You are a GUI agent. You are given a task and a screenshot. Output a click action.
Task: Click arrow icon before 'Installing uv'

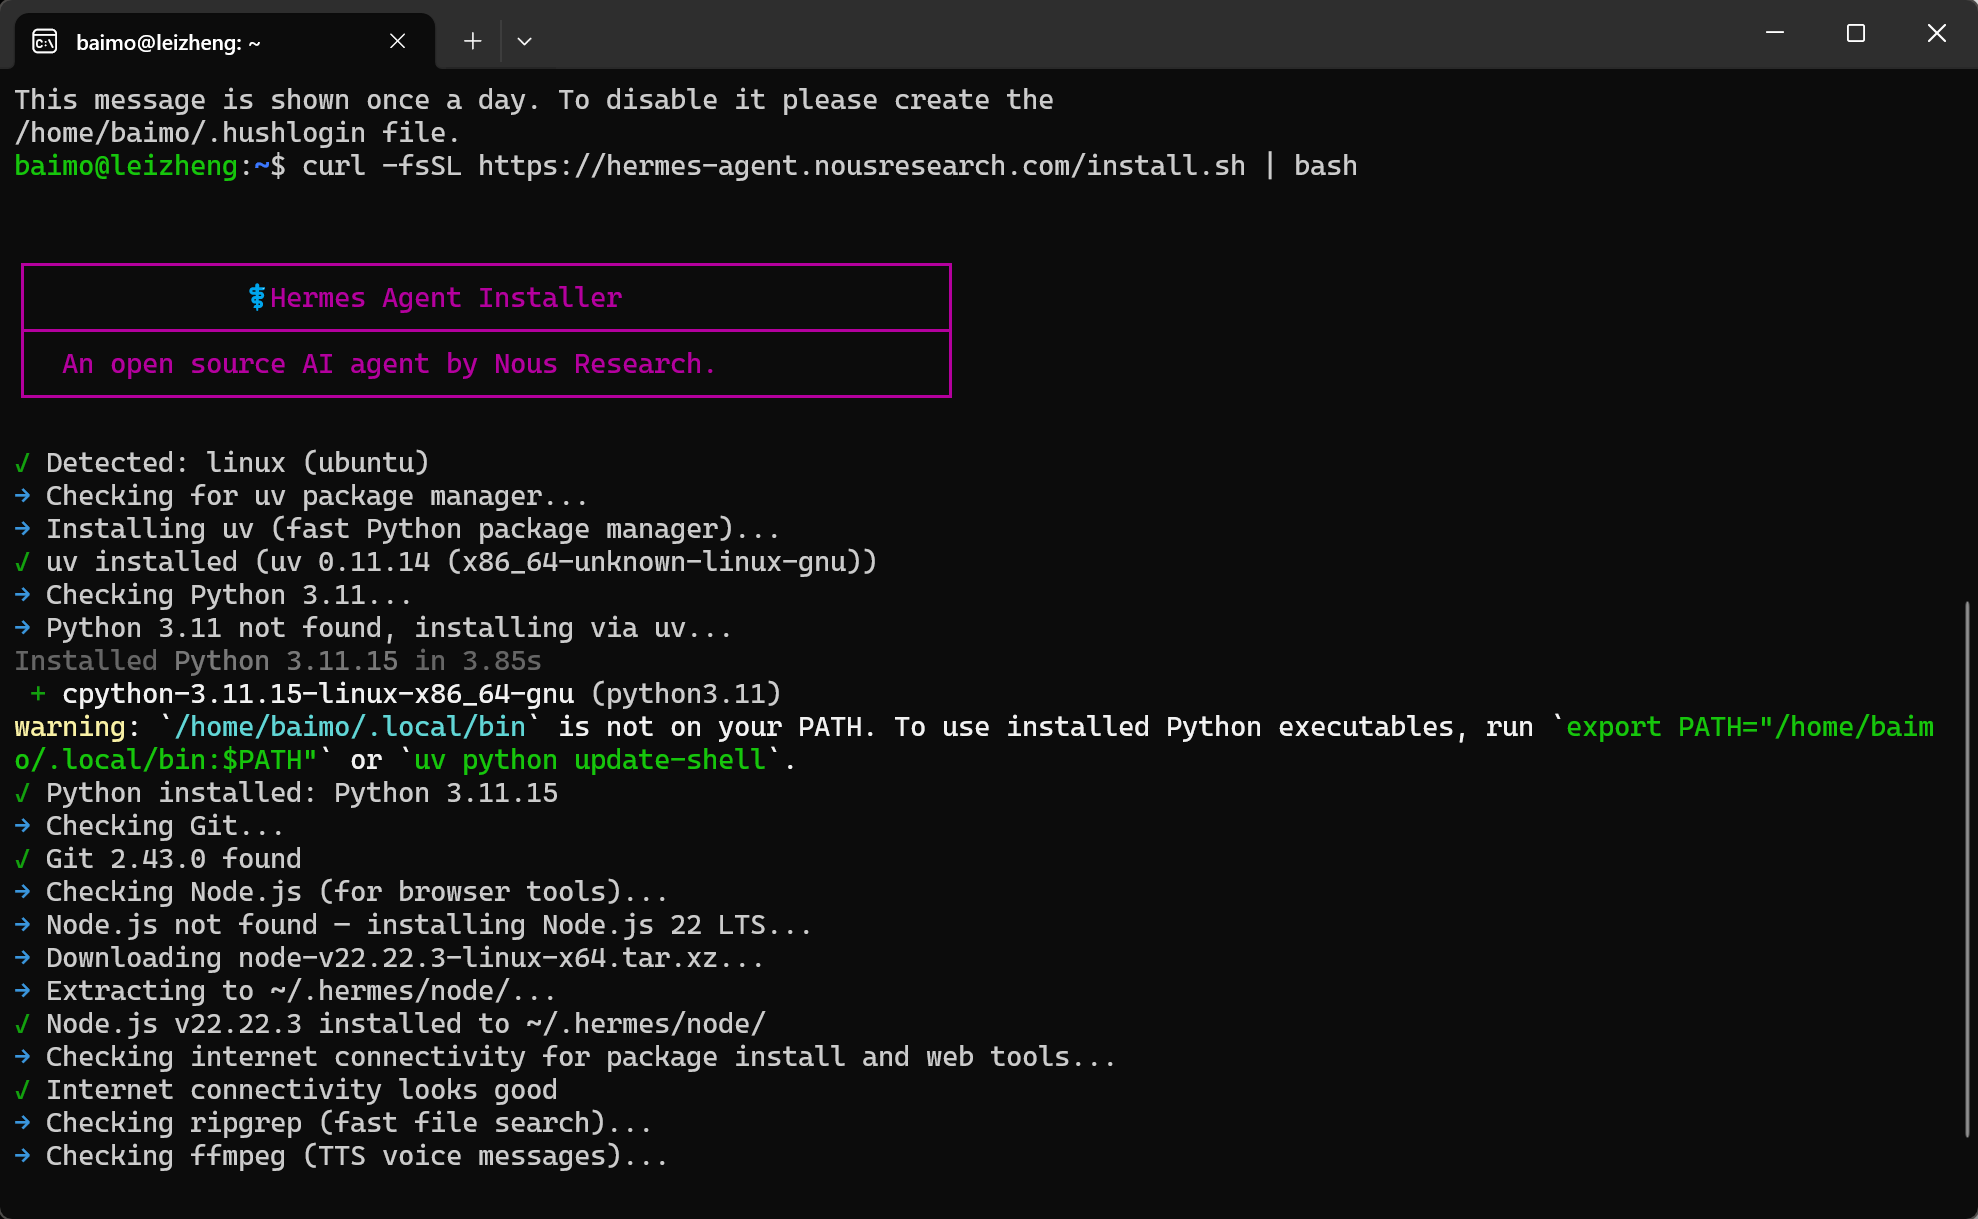pos(23,529)
